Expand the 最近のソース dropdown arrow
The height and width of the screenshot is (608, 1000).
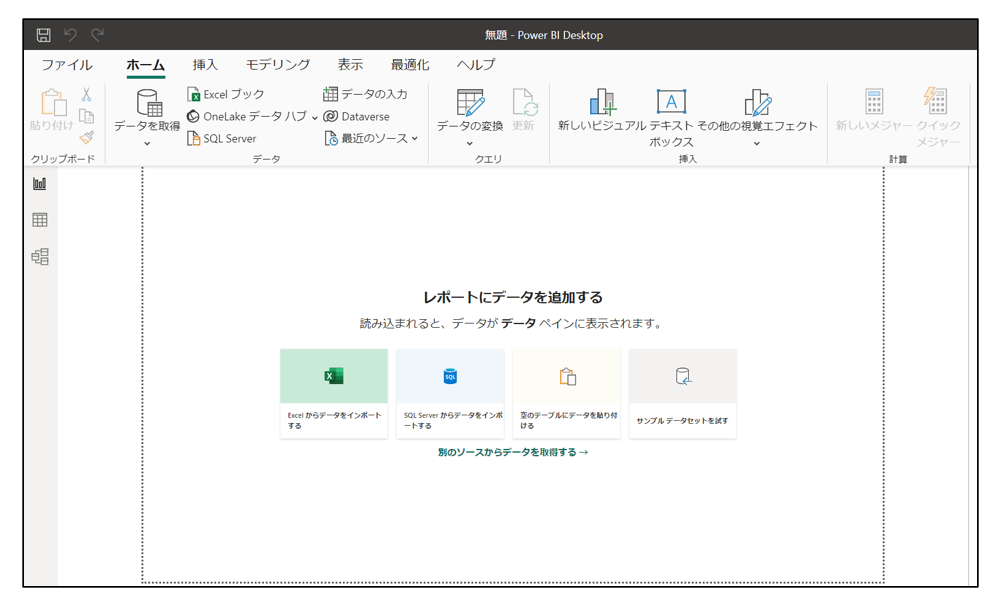415,138
